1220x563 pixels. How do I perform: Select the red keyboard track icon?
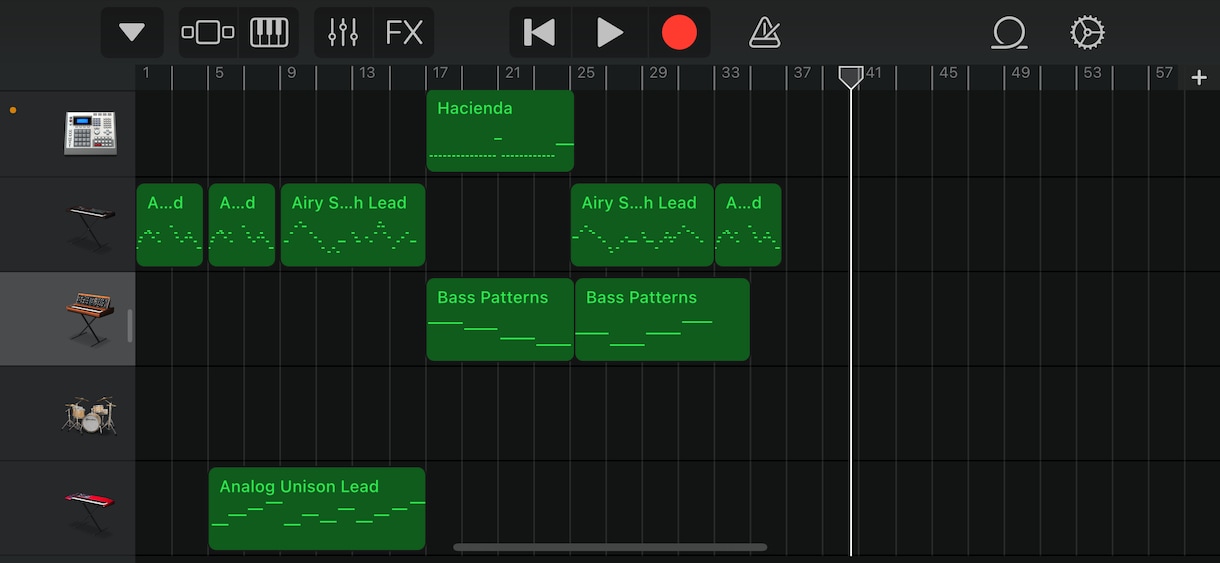(90, 509)
